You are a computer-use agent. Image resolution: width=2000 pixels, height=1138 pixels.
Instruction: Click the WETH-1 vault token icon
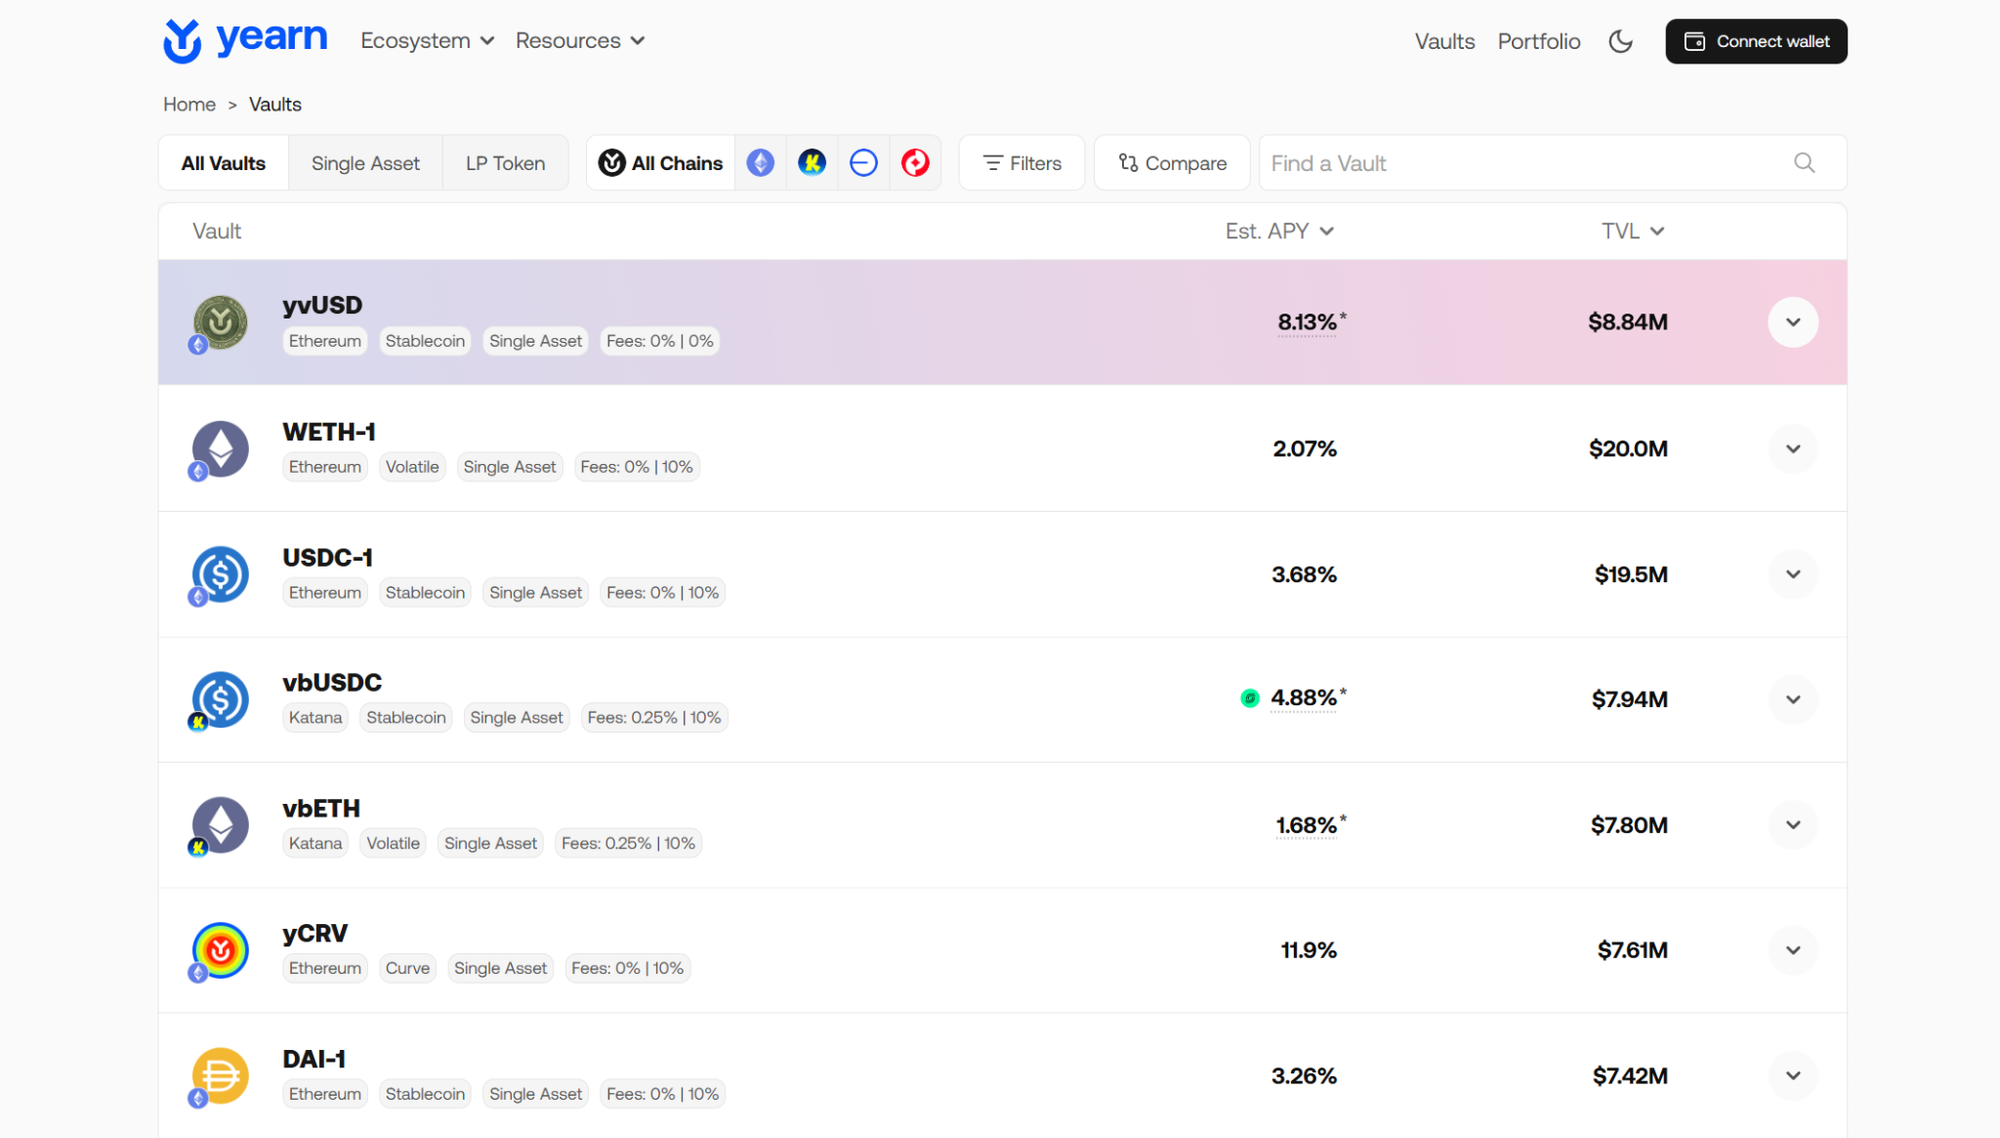click(220, 449)
